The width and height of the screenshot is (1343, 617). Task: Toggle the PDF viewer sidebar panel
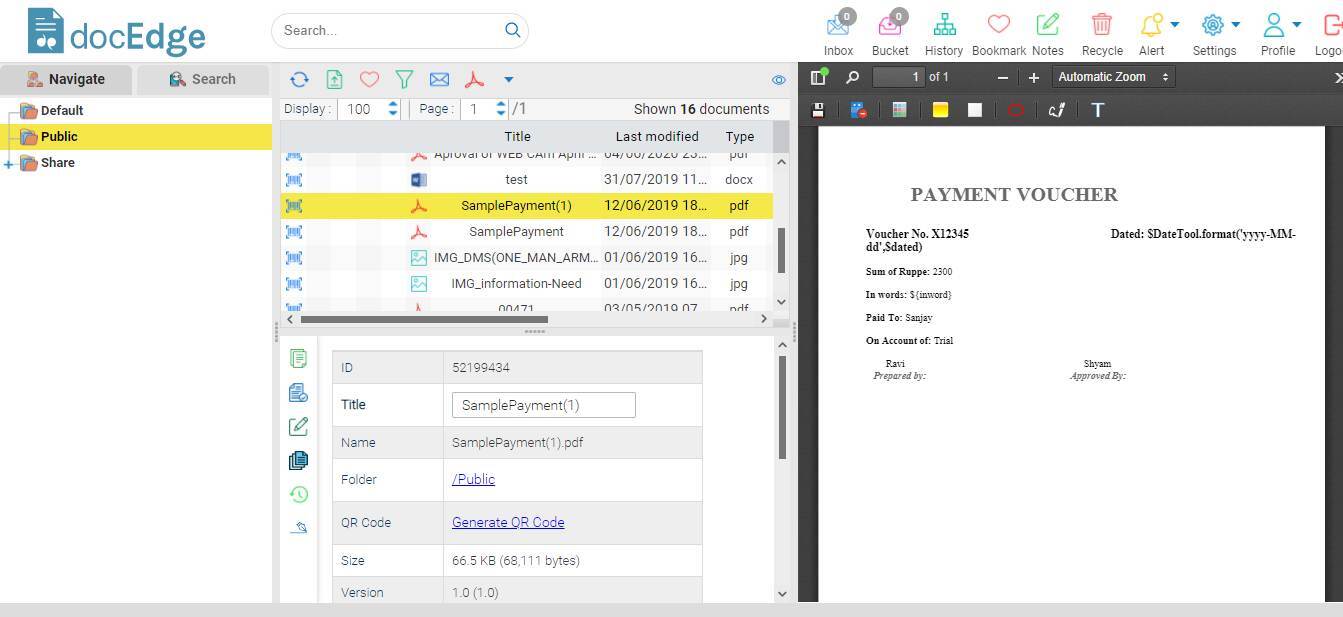[x=819, y=76]
